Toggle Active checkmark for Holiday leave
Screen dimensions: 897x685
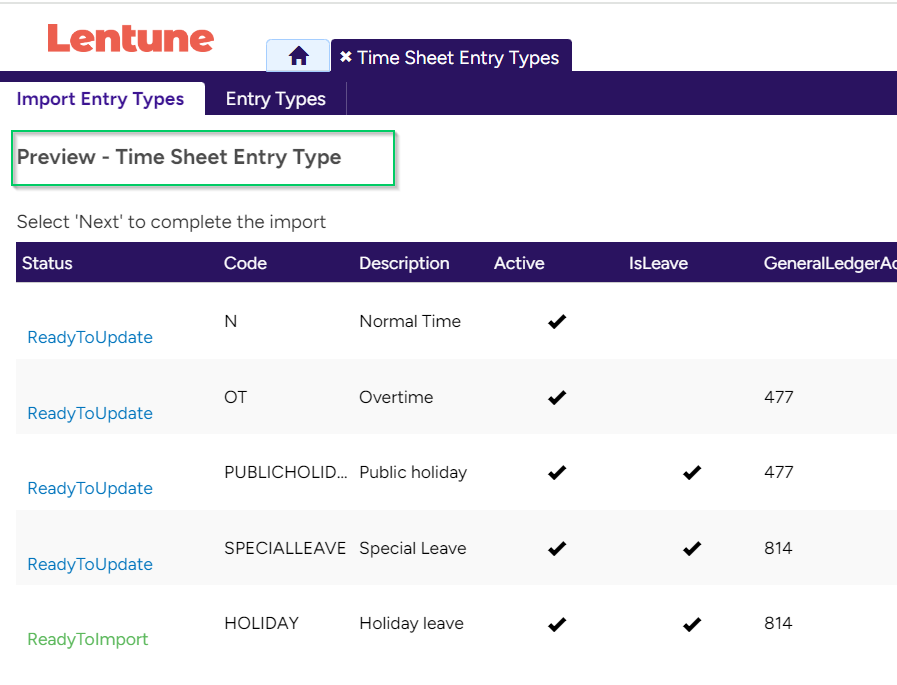click(557, 624)
